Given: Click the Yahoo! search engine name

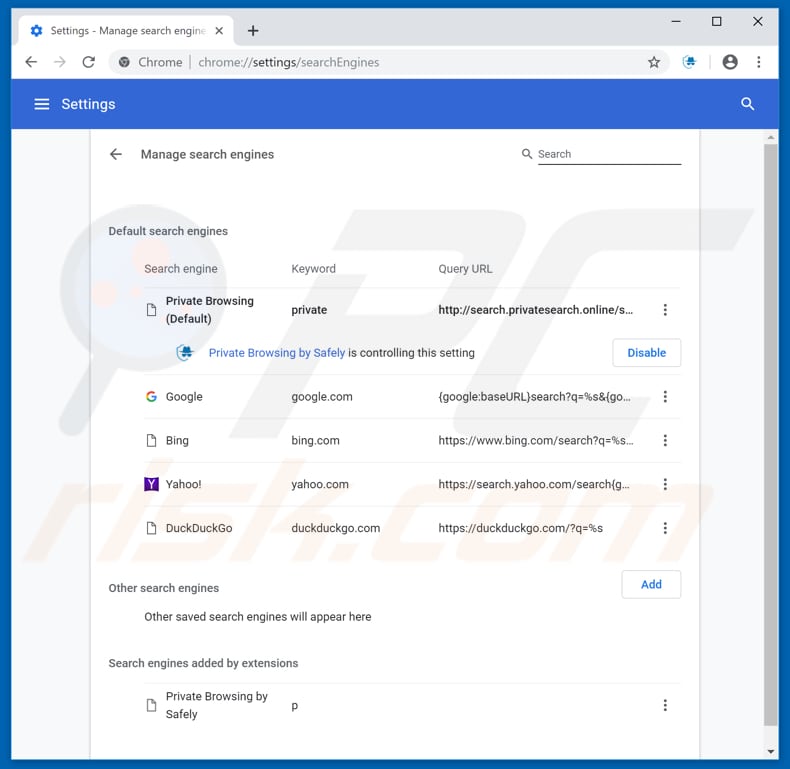Looking at the screenshot, I should (183, 484).
